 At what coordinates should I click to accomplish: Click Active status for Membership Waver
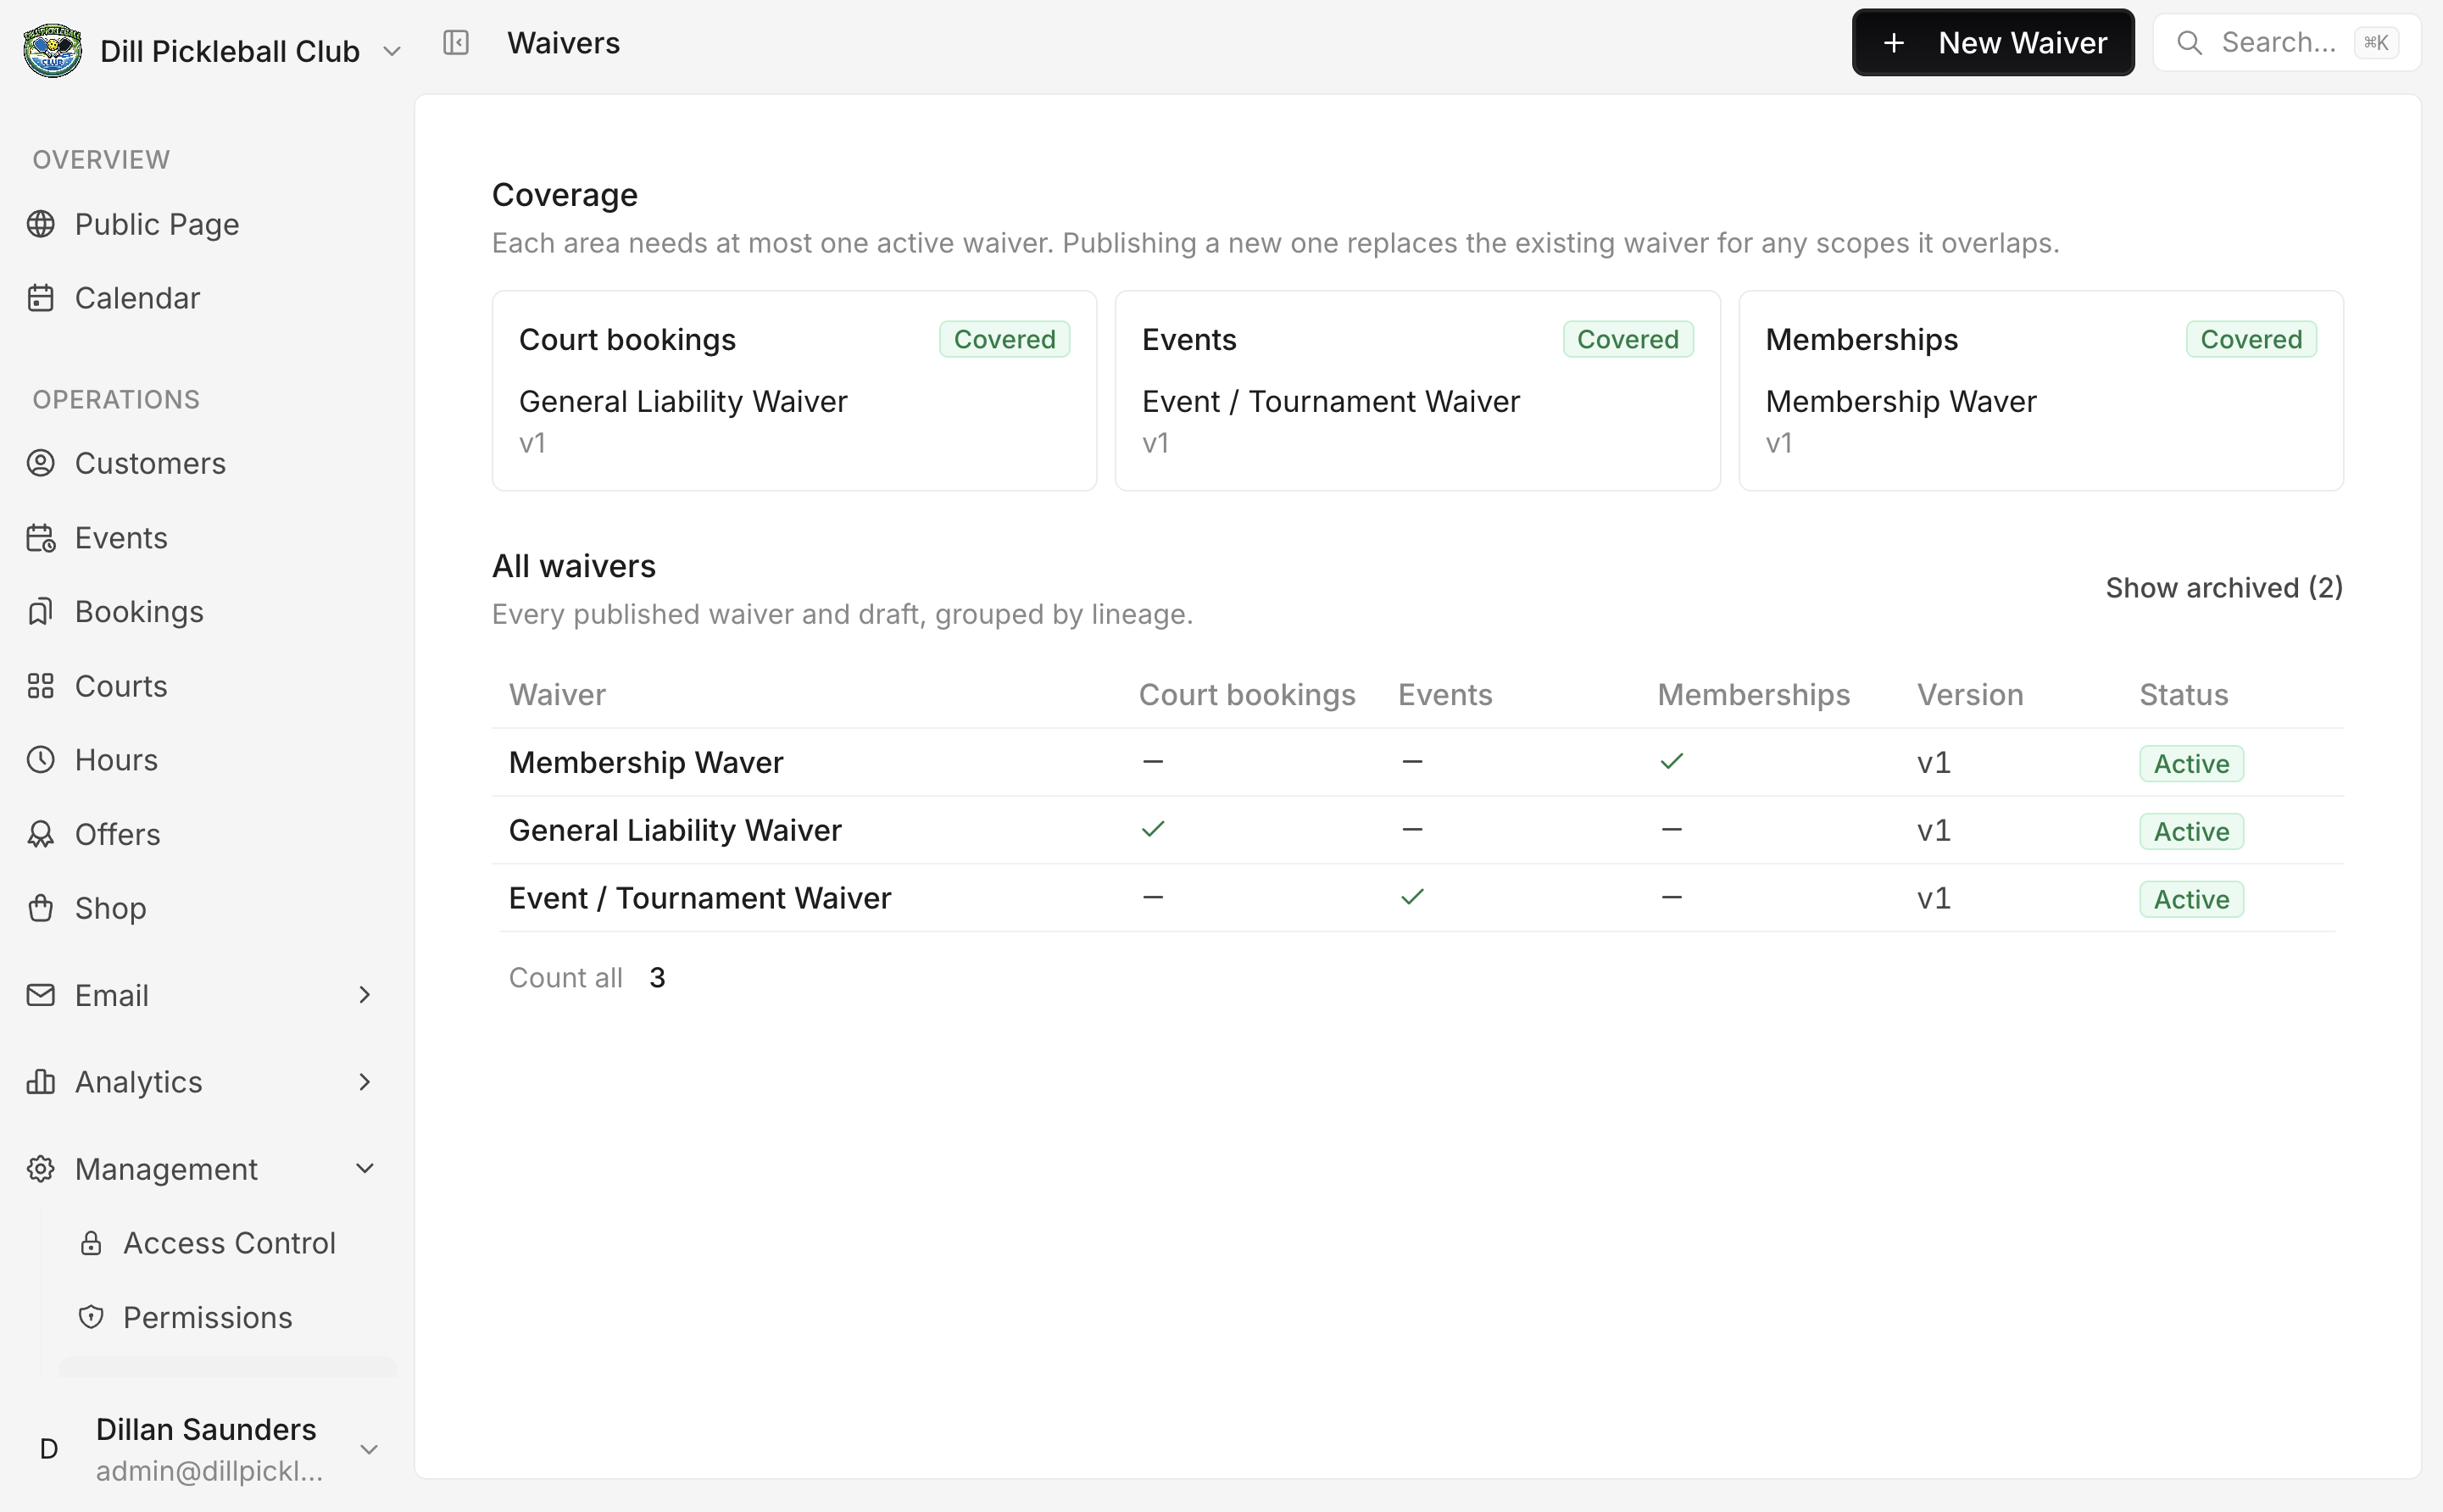point(2191,763)
